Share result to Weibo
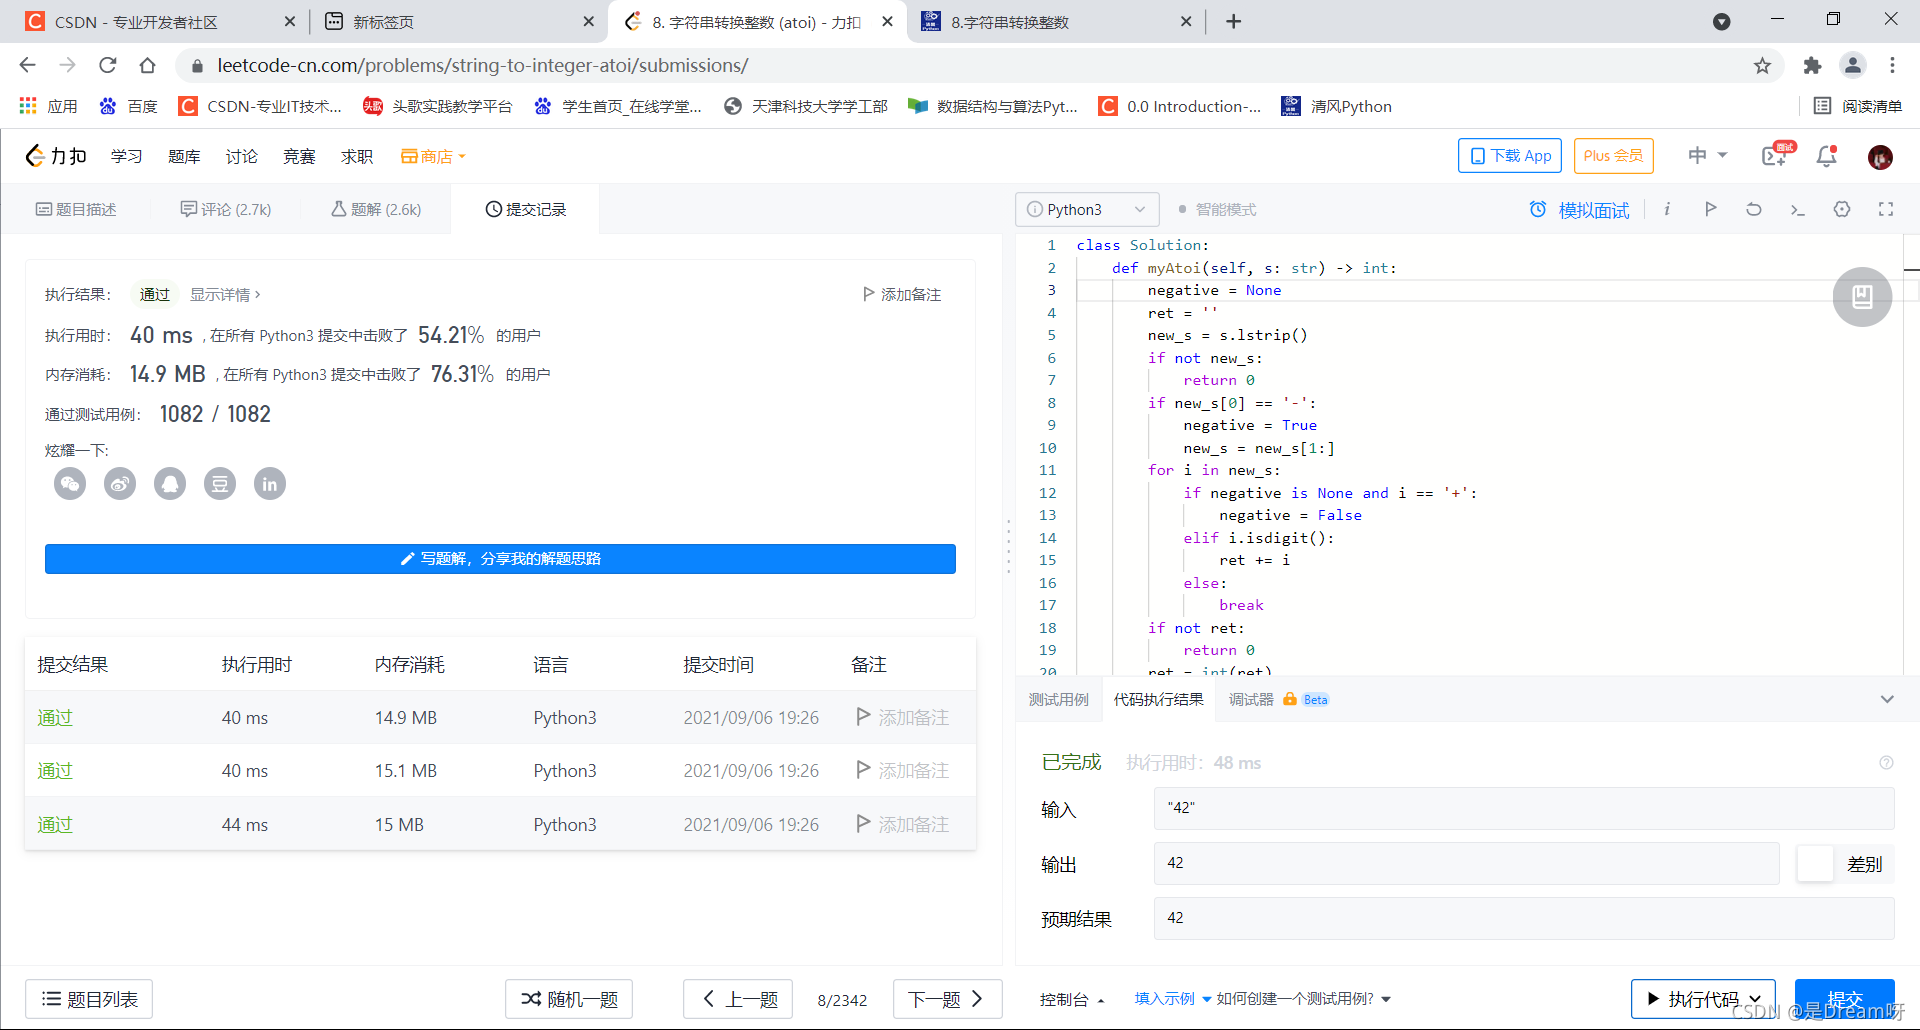Image resolution: width=1920 pixels, height=1030 pixels. tap(120, 484)
